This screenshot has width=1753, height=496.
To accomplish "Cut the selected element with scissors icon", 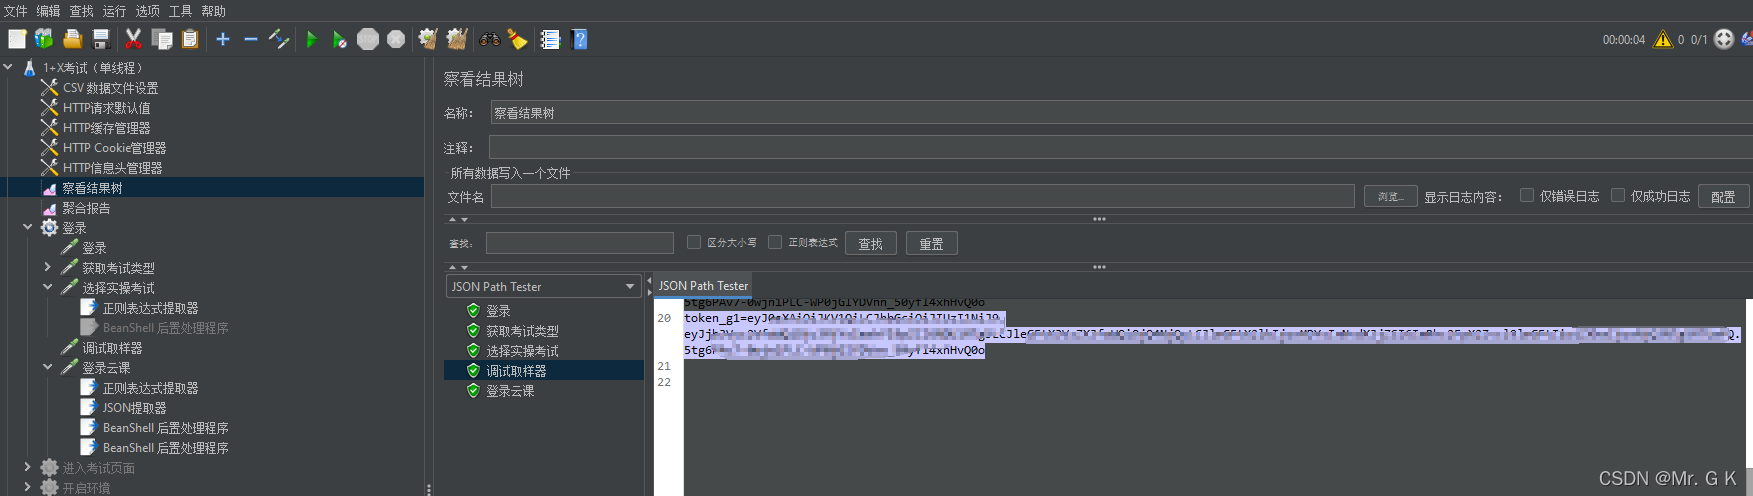I will 133,39.
